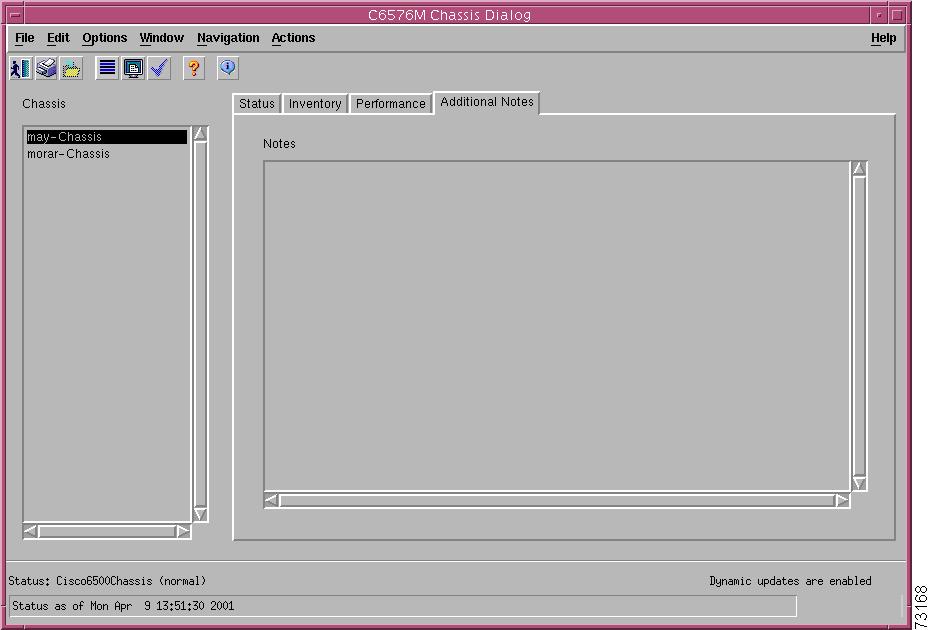Image resolution: width=932 pixels, height=630 pixels.
Task: Minimize the C6576M Chassis Dialog window
Action: [x=879, y=15]
